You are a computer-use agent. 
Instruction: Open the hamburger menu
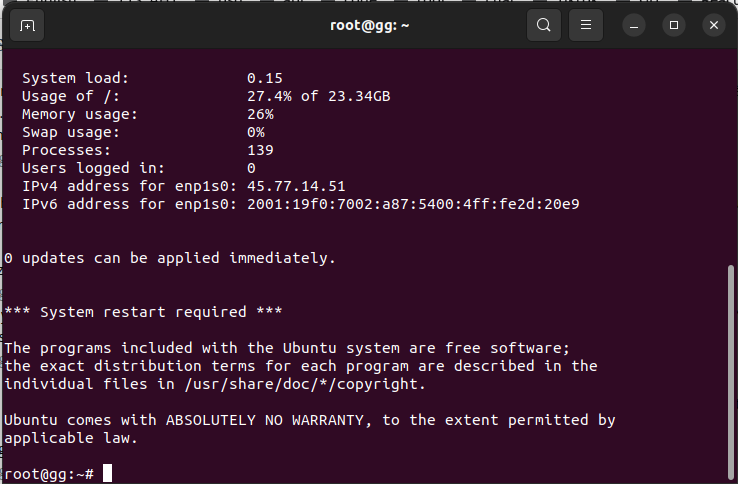pyautogui.click(x=586, y=25)
